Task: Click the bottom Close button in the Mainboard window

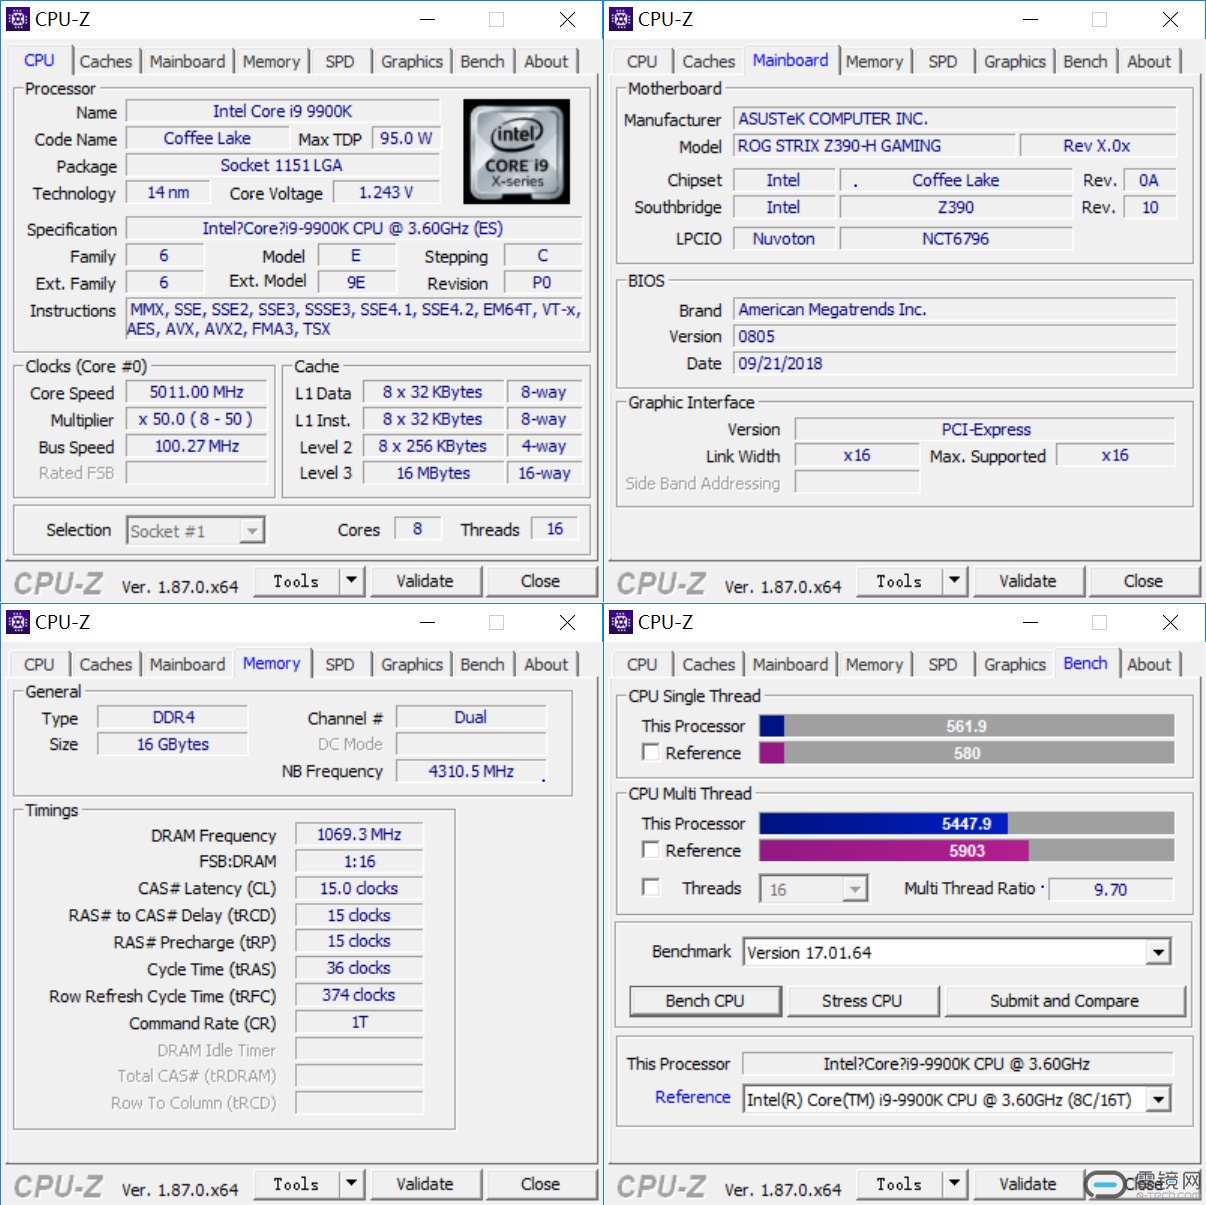Action: click(1144, 581)
